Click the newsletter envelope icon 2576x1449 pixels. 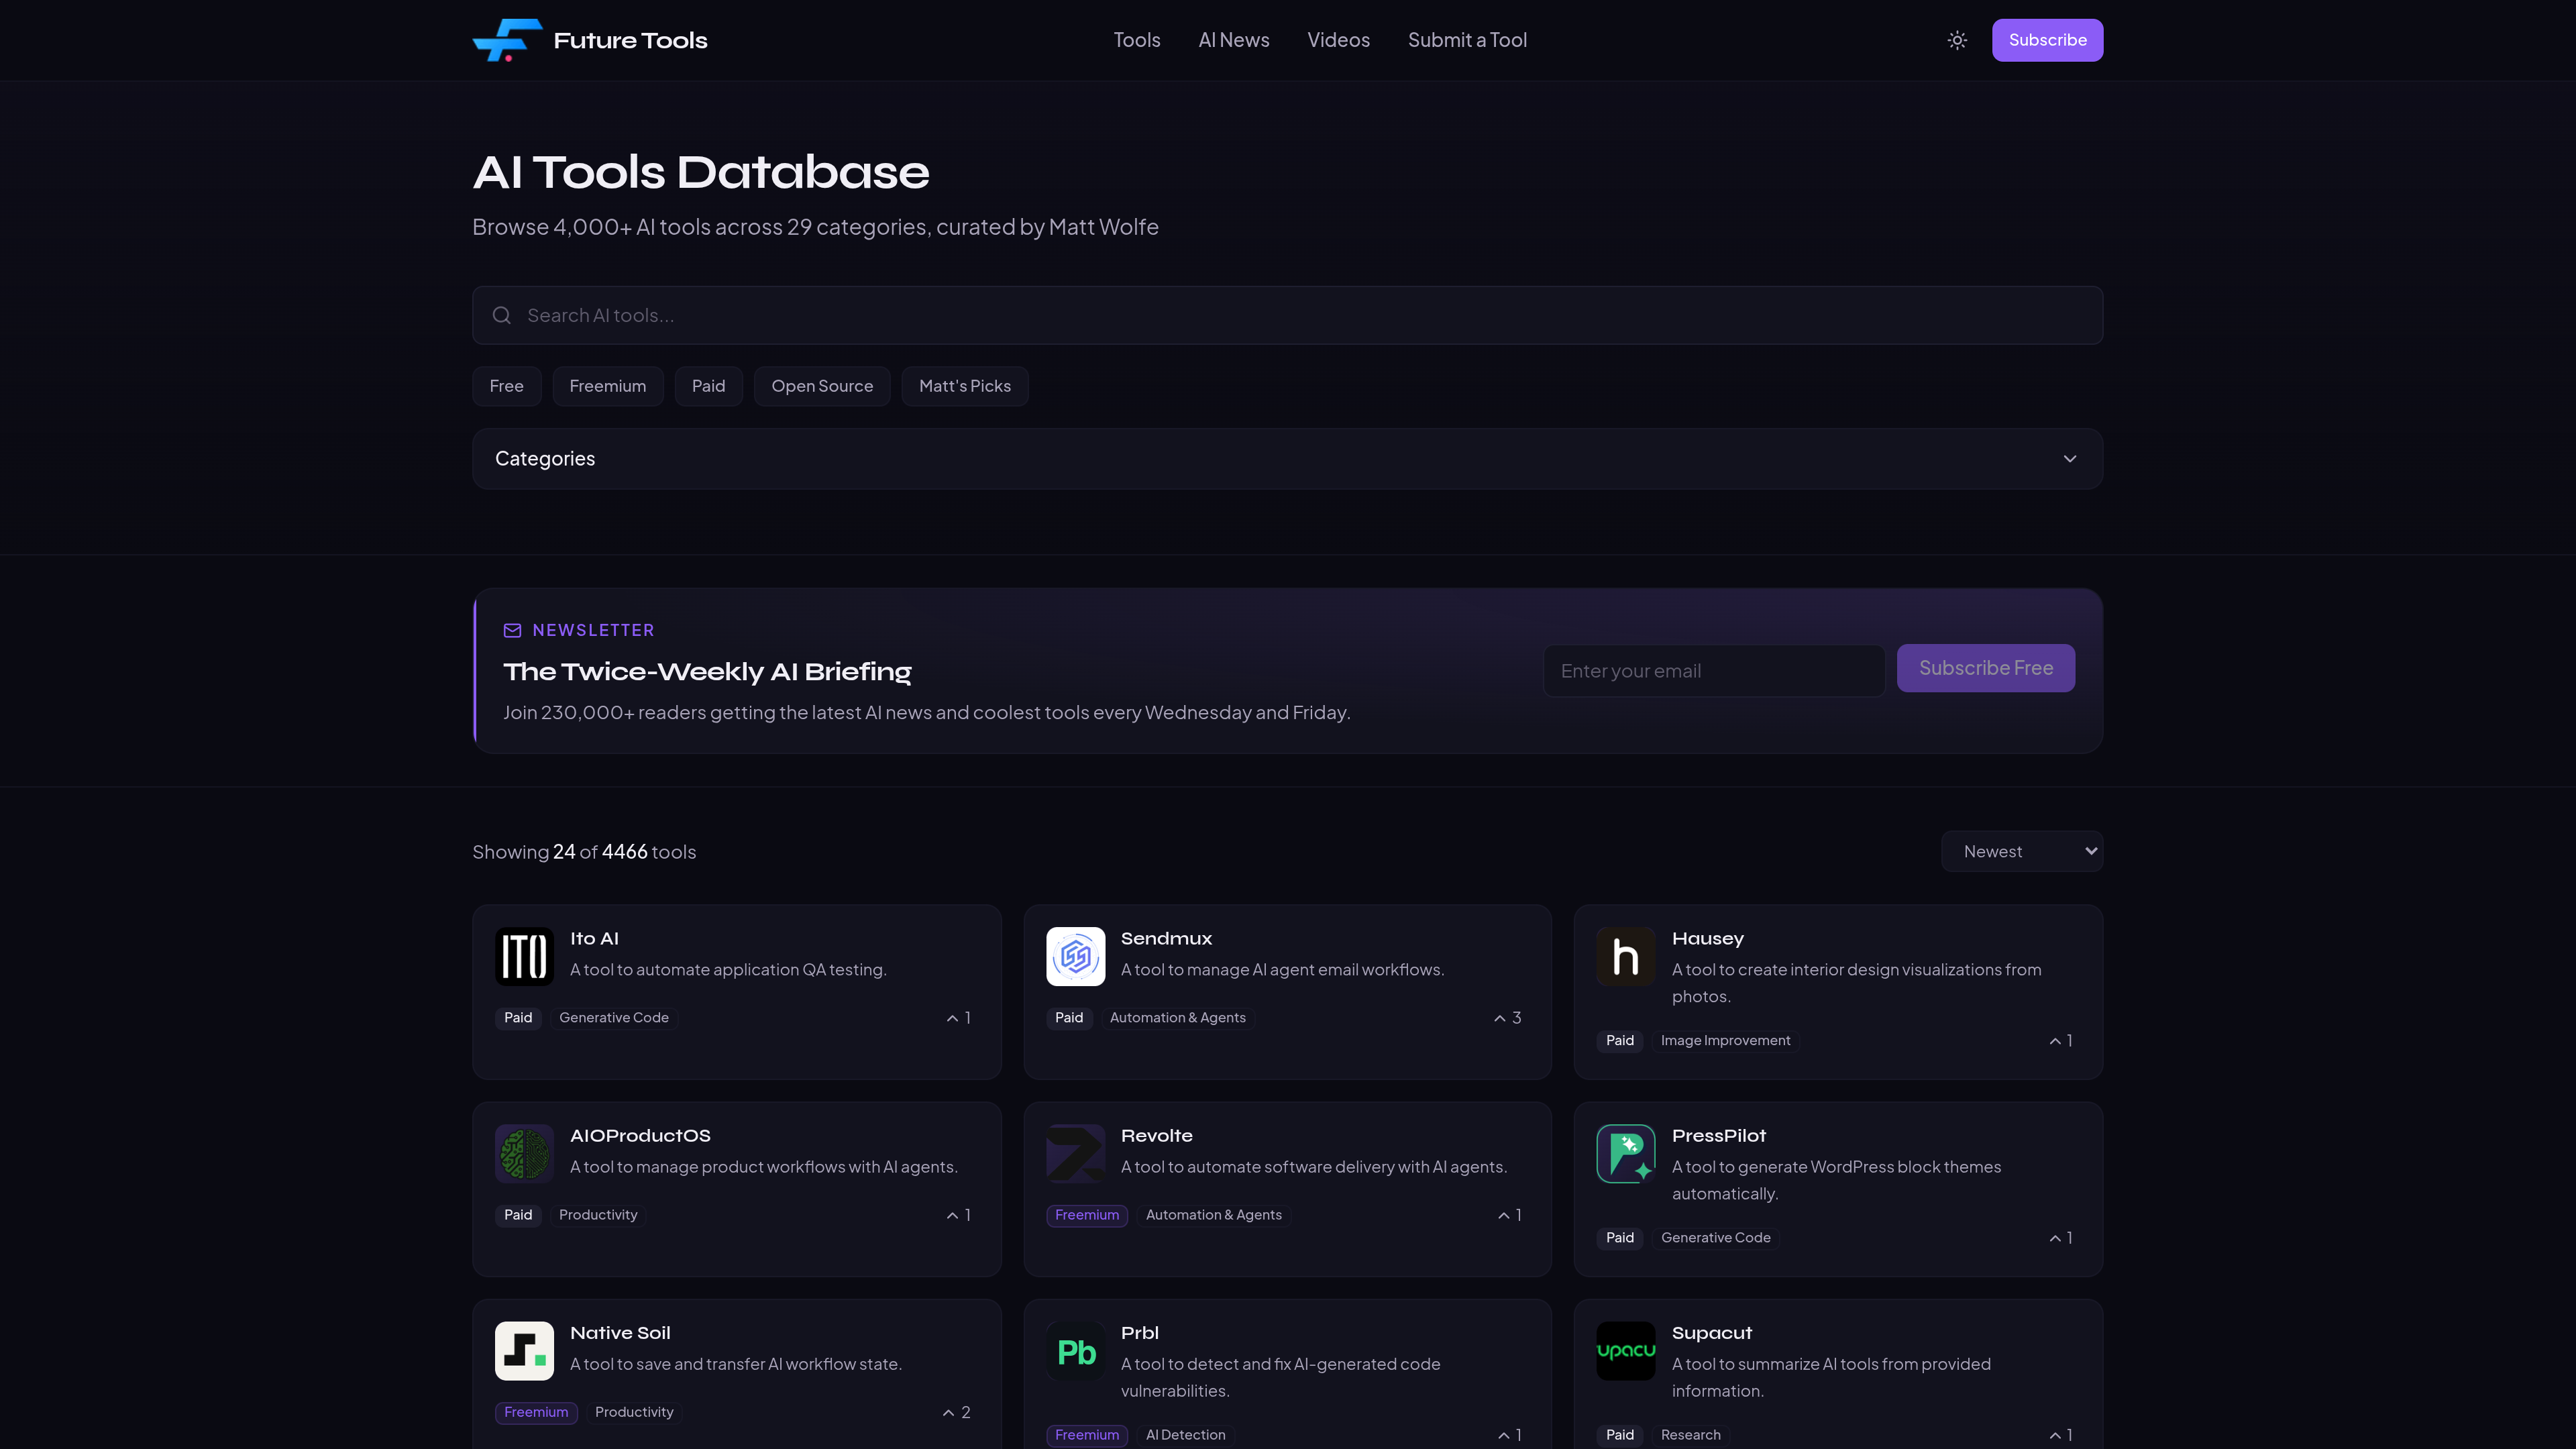click(512, 630)
